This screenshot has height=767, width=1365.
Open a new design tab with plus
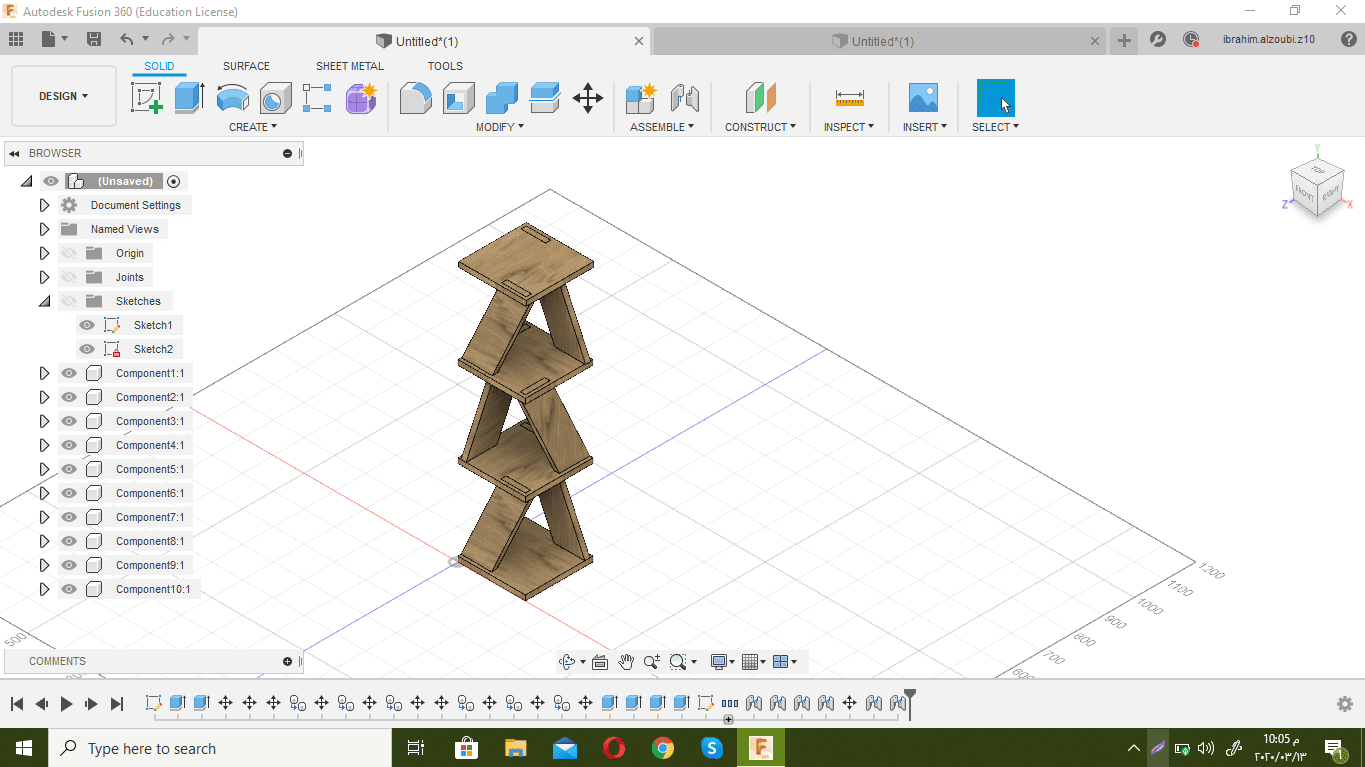(x=1125, y=40)
